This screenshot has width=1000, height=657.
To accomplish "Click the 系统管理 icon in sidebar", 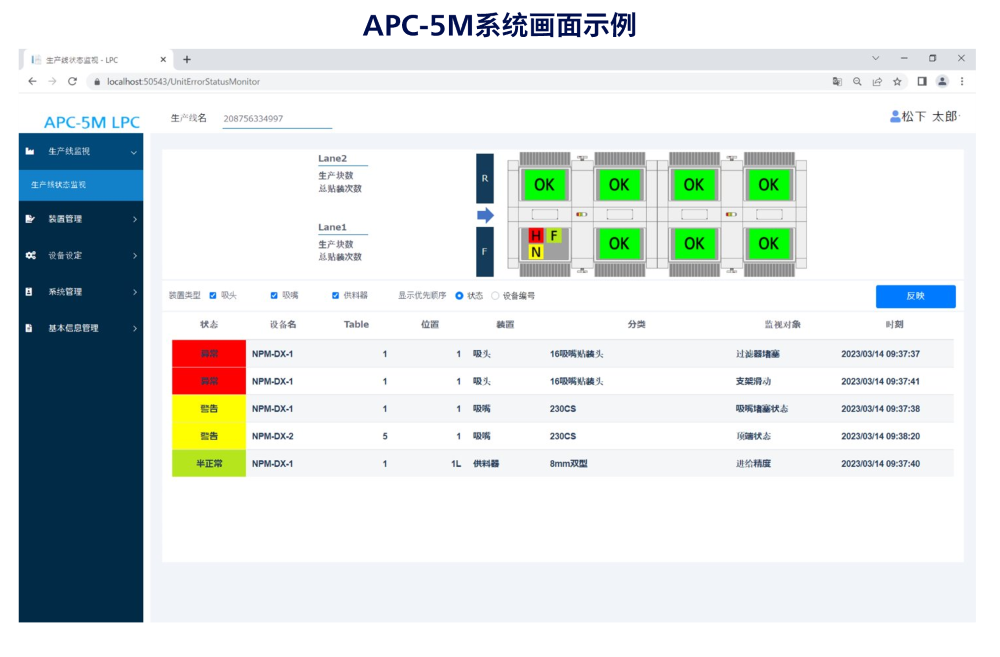I will pyautogui.click(x=30, y=292).
